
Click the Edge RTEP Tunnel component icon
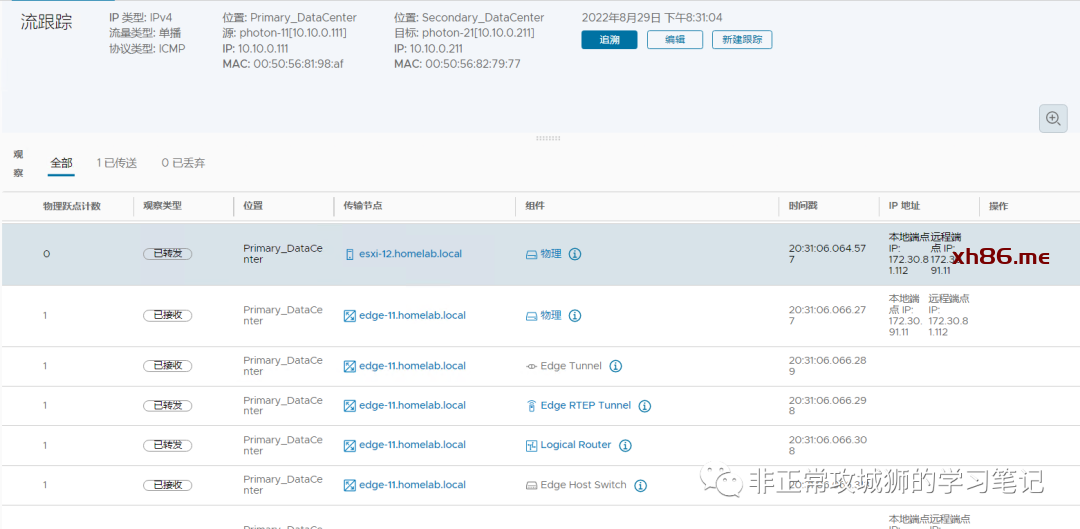click(x=532, y=406)
